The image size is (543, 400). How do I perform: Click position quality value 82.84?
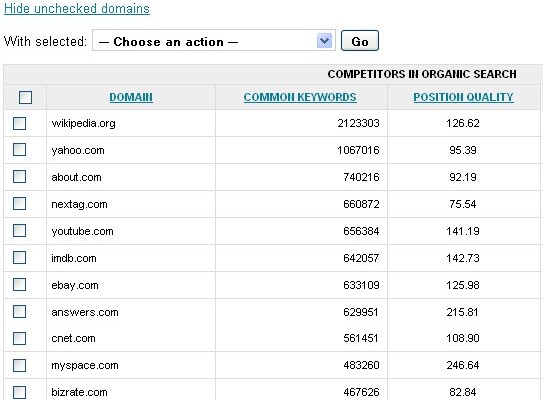[x=463, y=392]
